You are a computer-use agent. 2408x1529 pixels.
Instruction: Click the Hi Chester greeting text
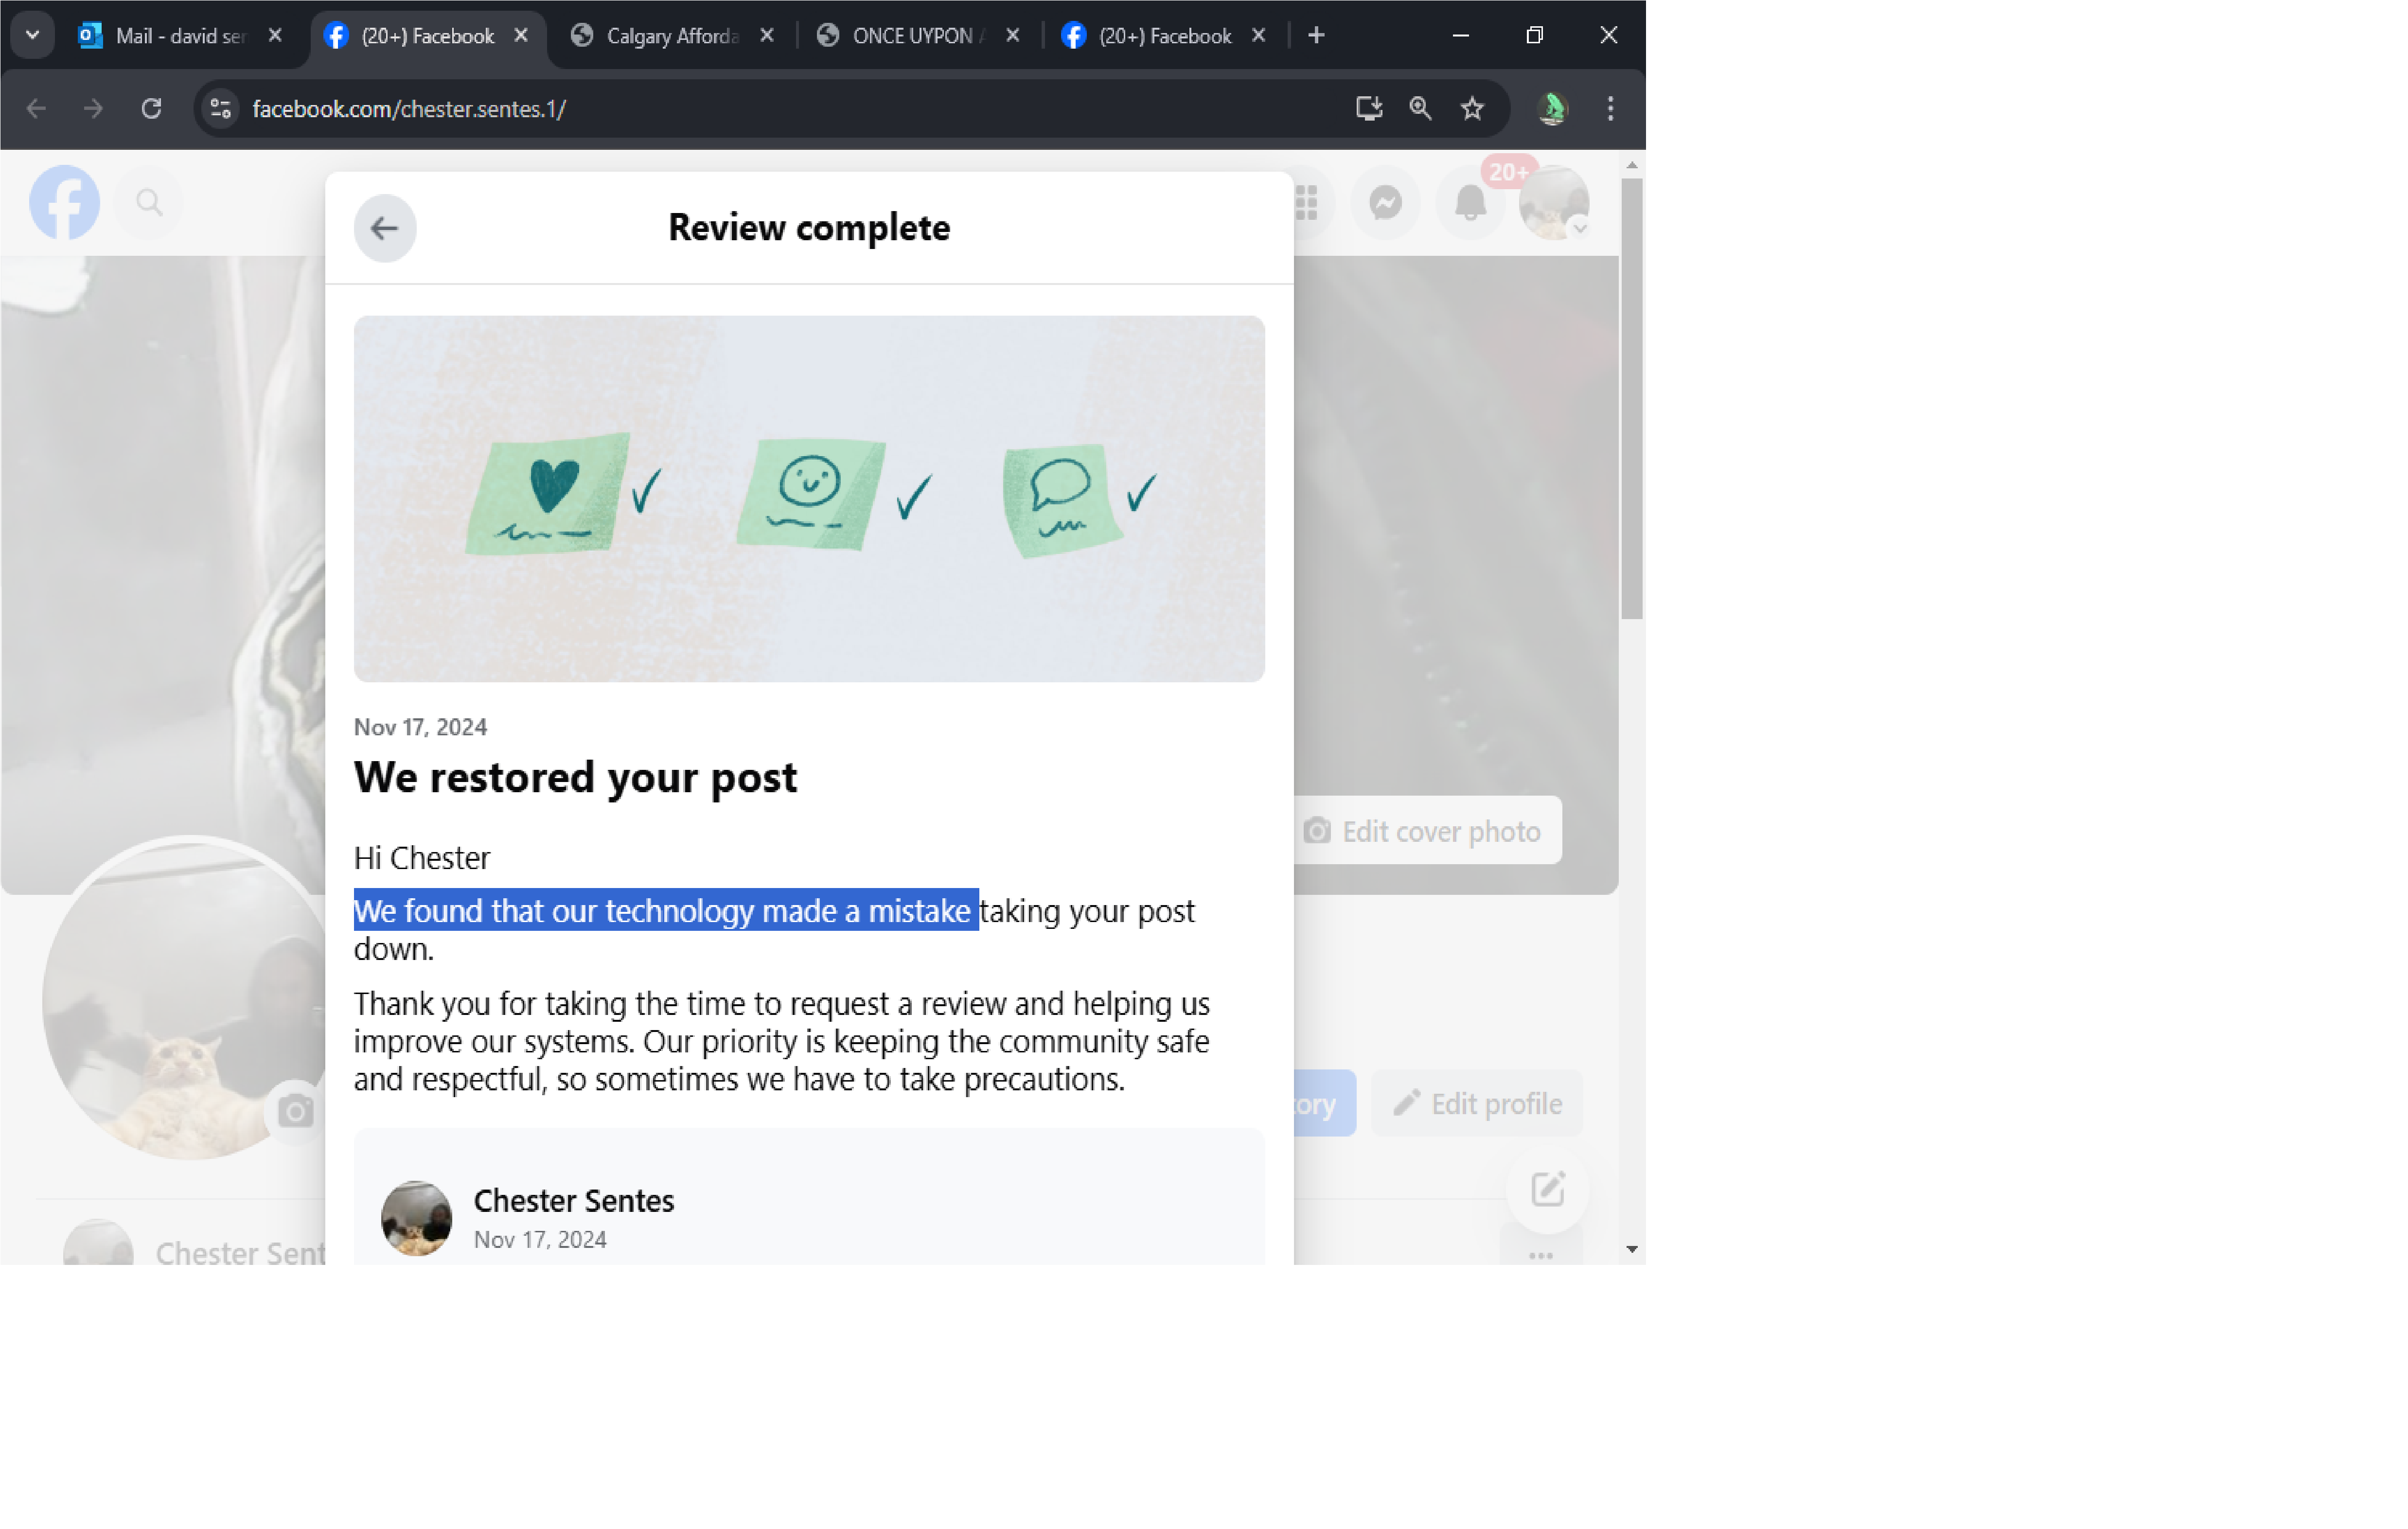(422, 858)
